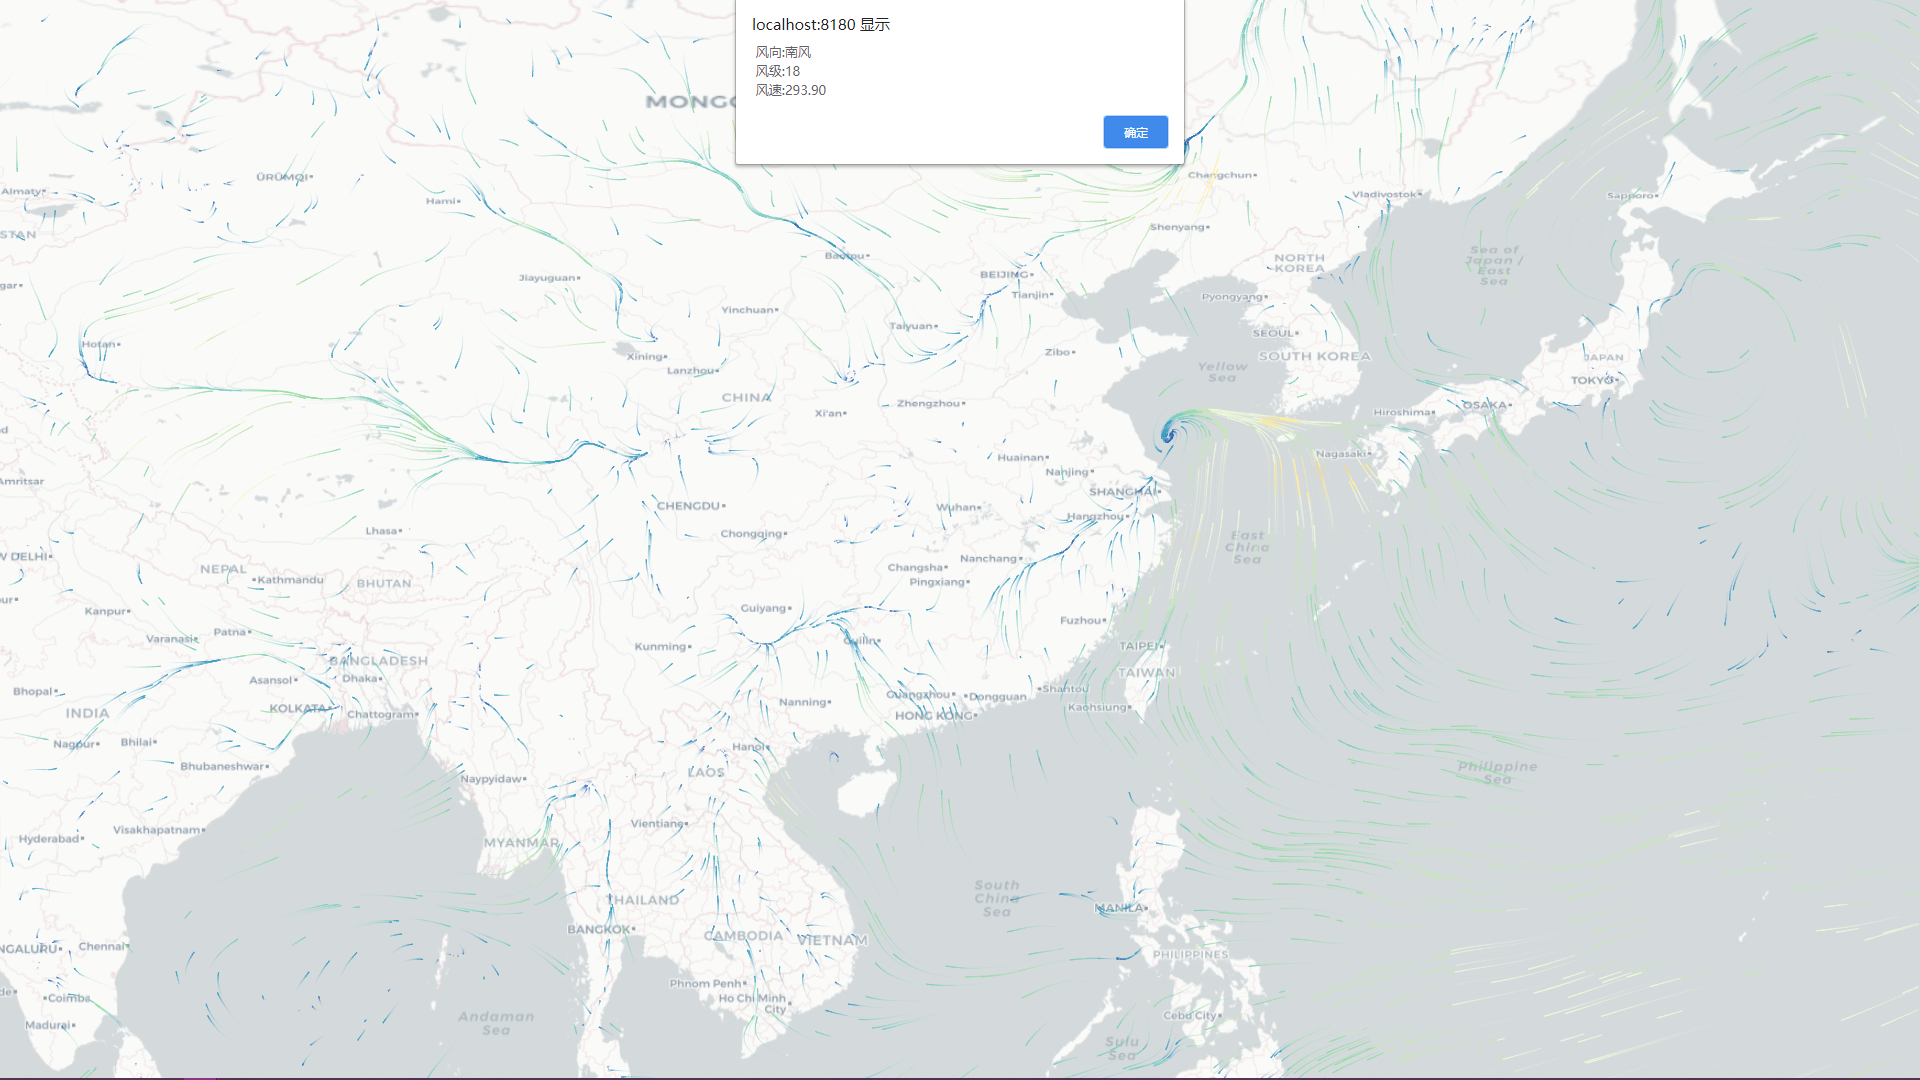Screen dimensions: 1920x1080
Task: Click the 风速:293.90 value in the dialog
Action: point(790,90)
